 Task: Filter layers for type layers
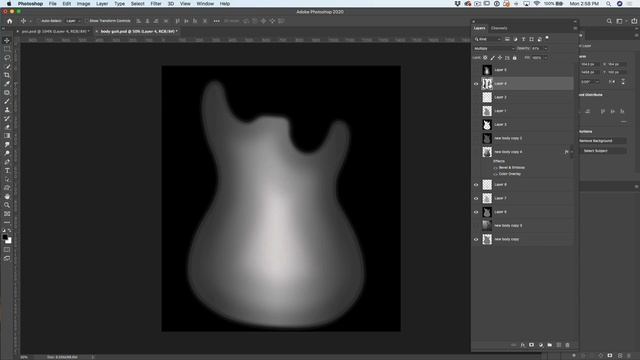[x=523, y=39]
